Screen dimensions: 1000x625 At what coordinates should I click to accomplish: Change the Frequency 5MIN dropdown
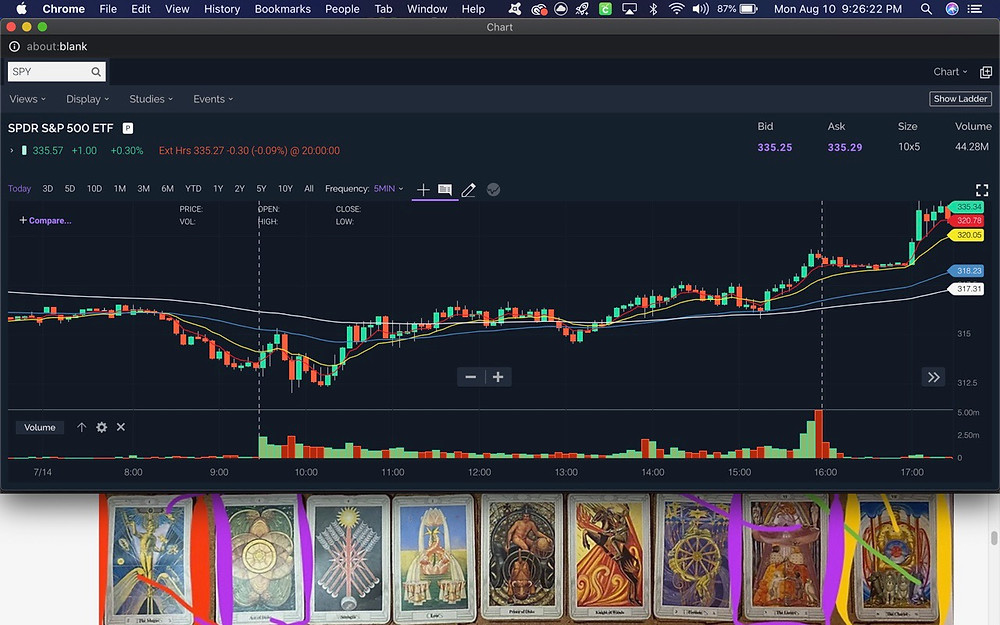tap(388, 189)
